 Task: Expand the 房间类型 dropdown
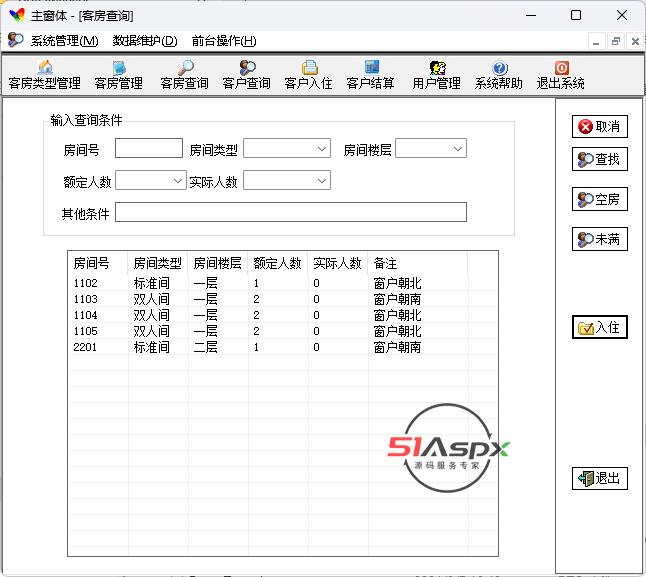(321, 149)
